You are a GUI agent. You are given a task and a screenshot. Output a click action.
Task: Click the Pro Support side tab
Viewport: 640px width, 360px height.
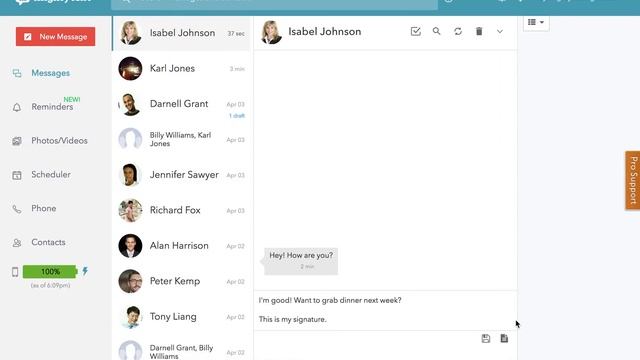point(633,180)
